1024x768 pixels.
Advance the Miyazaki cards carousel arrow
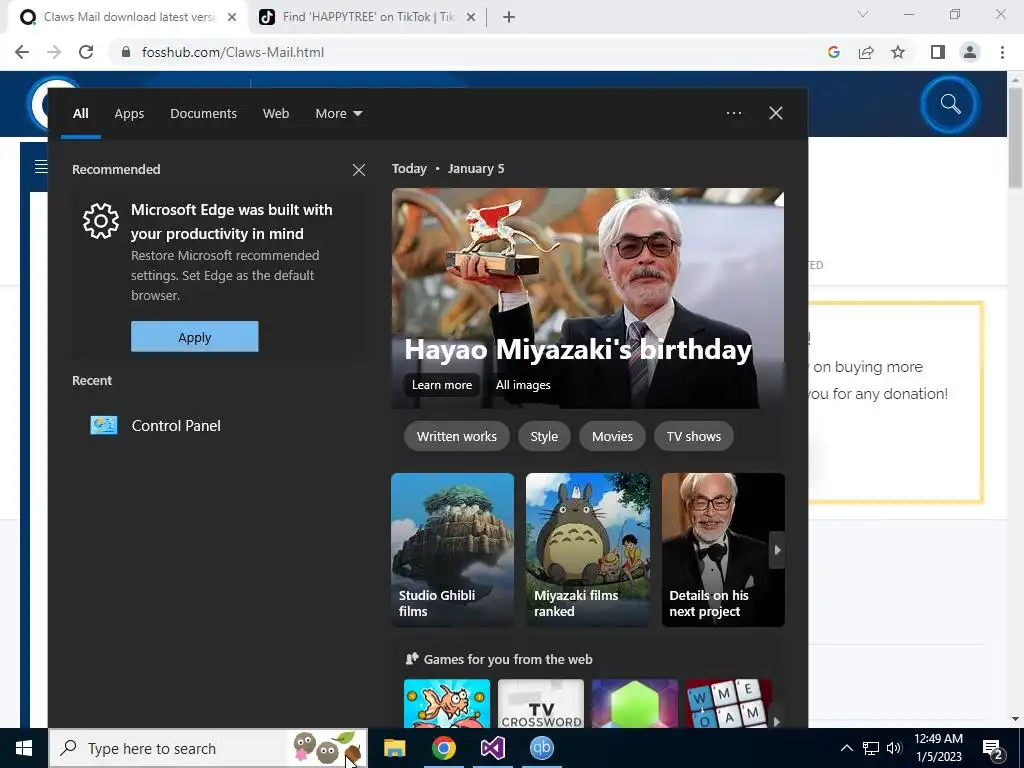pos(777,550)
